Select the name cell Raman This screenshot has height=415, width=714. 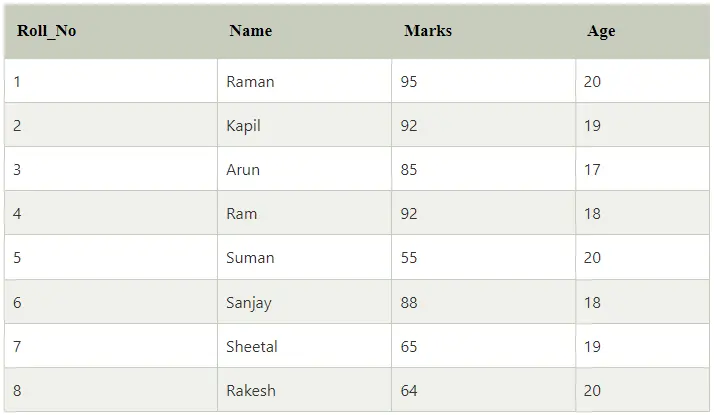click(304, 81)
